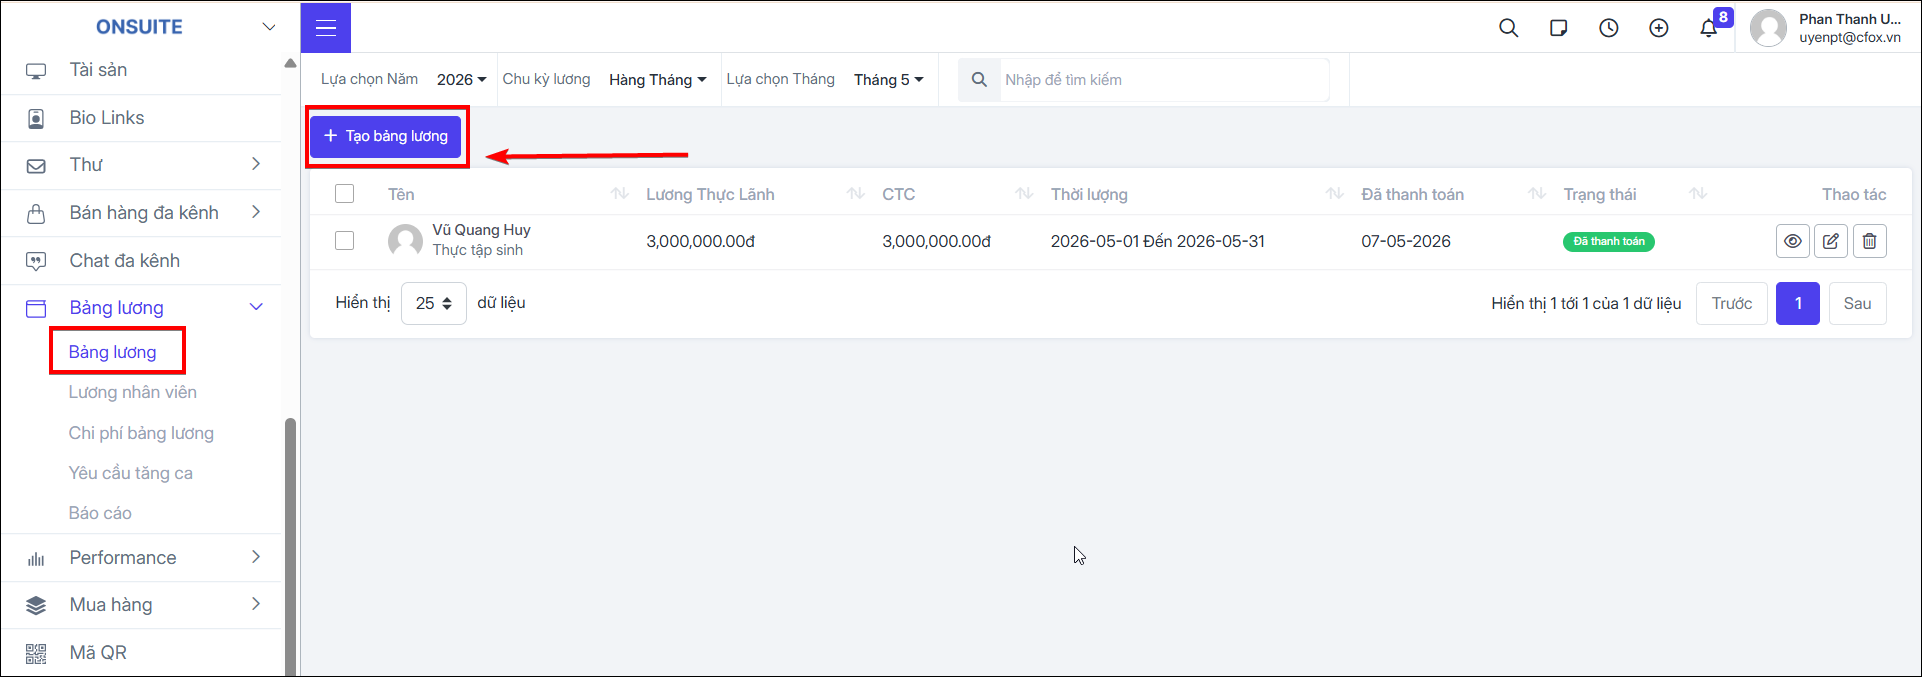Click the circled plus quick-add icon
Image resolution: width=1922 pixels, height=677 pixels.
click(1659, 28)
